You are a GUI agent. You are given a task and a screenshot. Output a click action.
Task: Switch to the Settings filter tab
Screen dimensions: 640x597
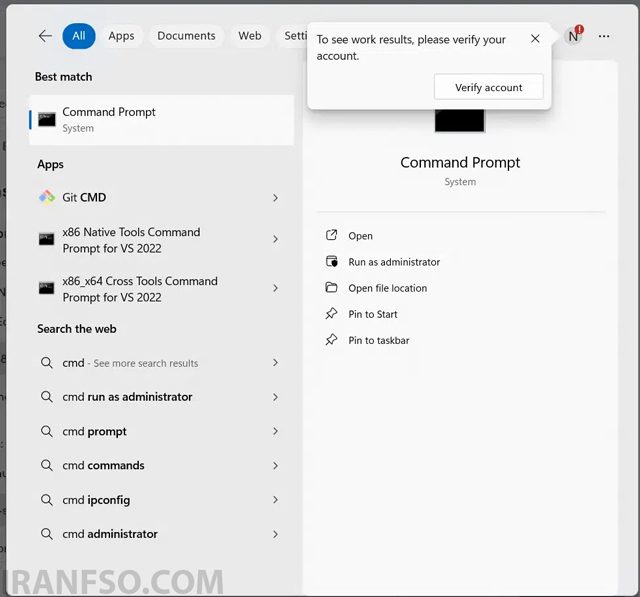tap(292, 36)
